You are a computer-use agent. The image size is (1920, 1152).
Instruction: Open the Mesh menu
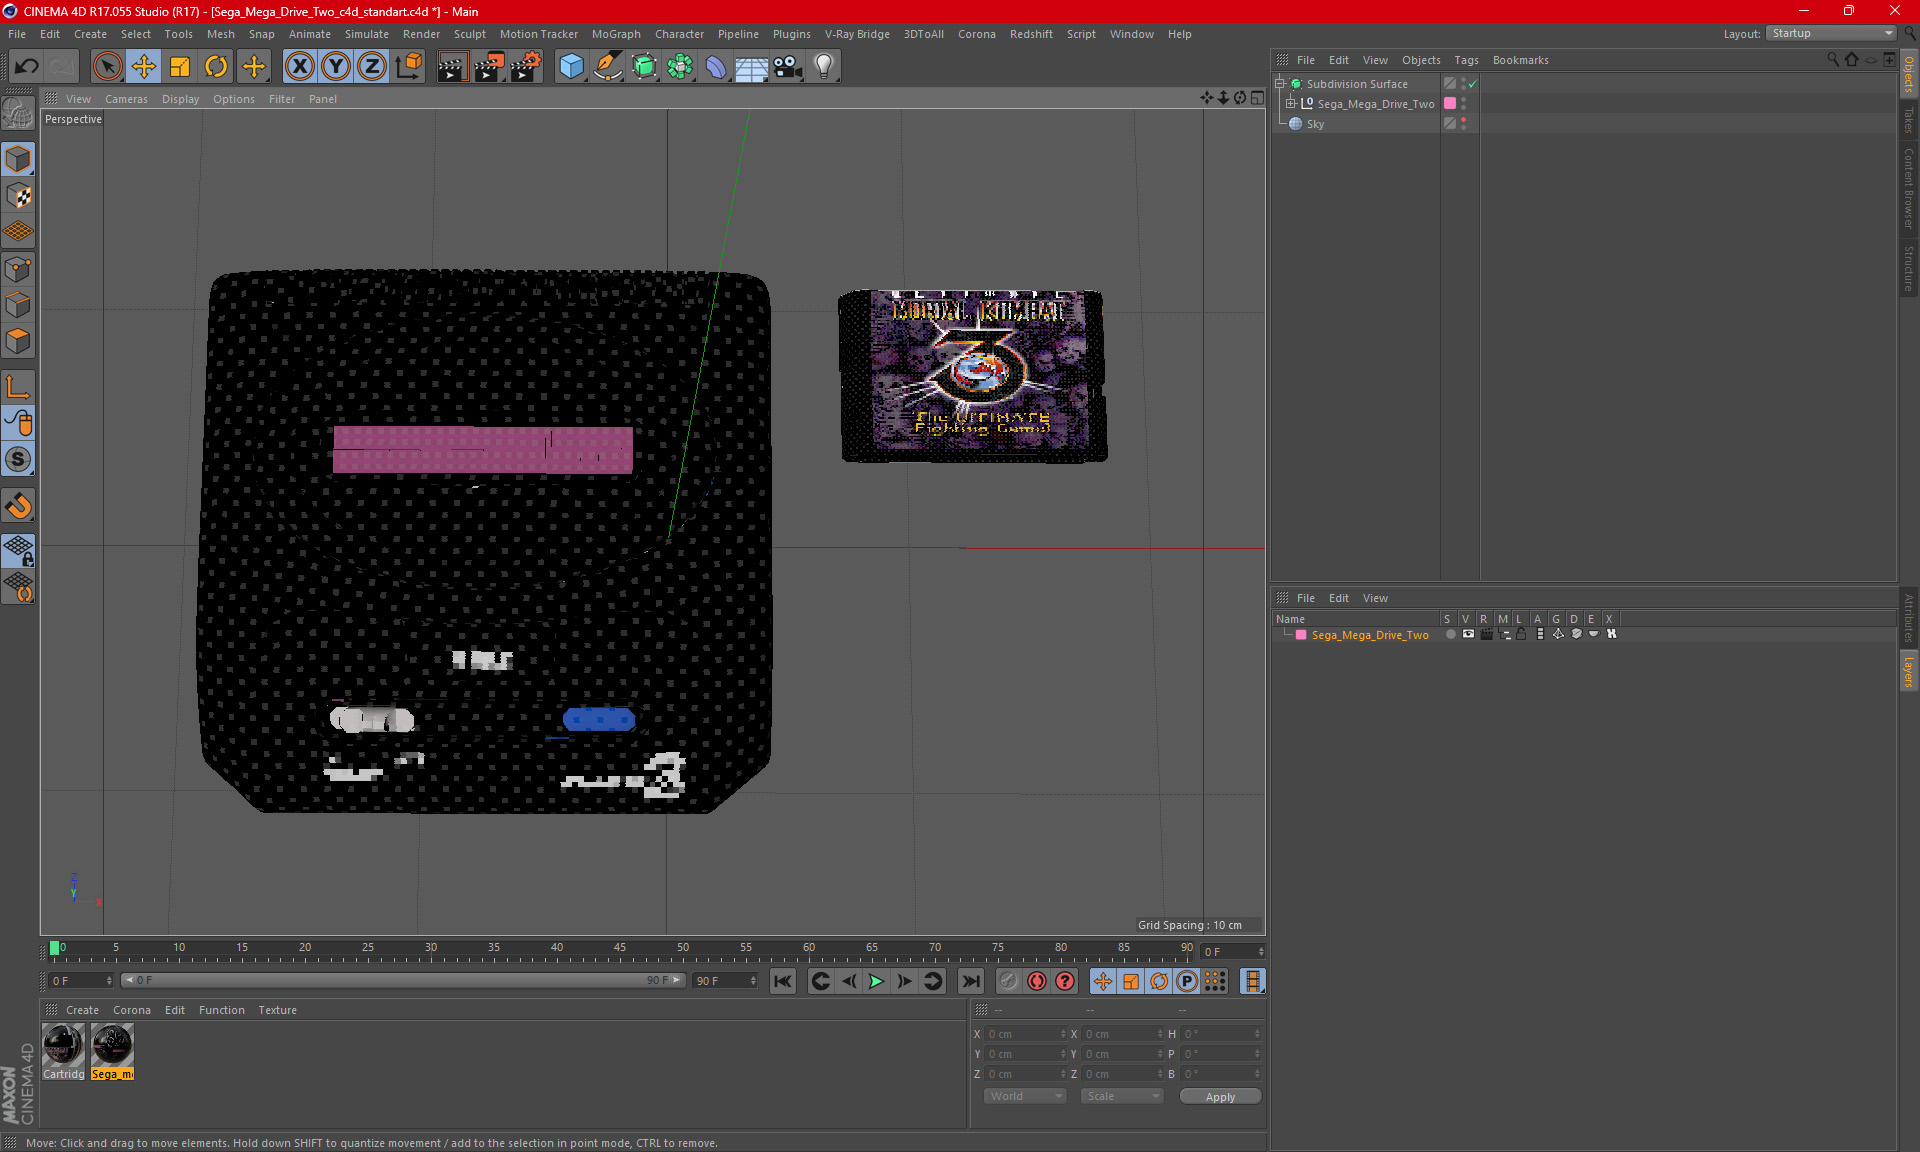(221, 34)
